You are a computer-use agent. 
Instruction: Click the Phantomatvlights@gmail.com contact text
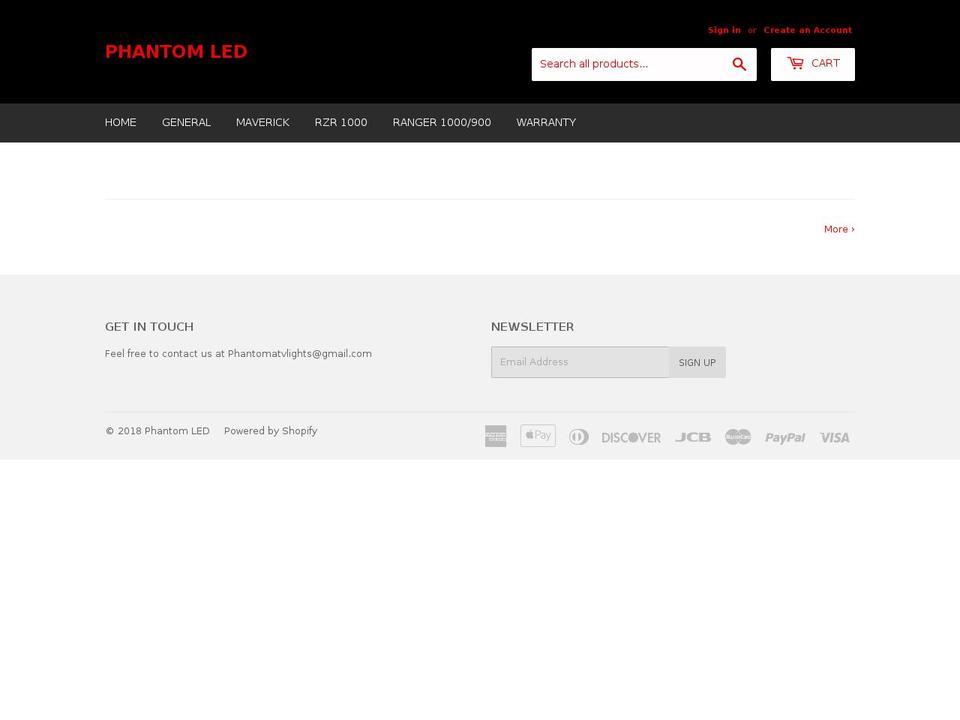(299, 354)
